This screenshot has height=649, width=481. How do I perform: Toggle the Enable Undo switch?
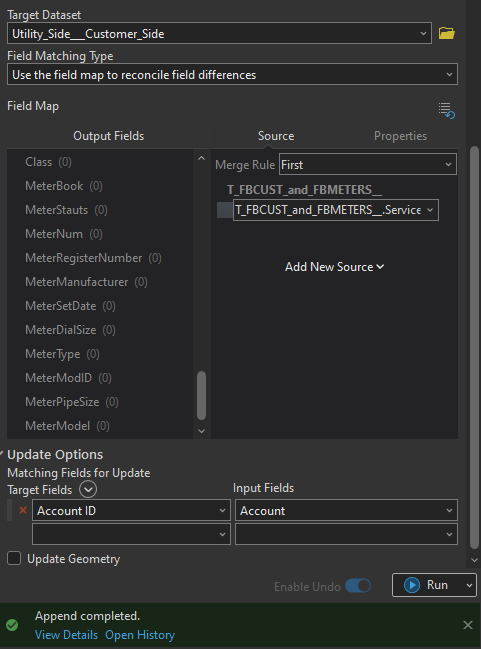[x=358, y=586]
